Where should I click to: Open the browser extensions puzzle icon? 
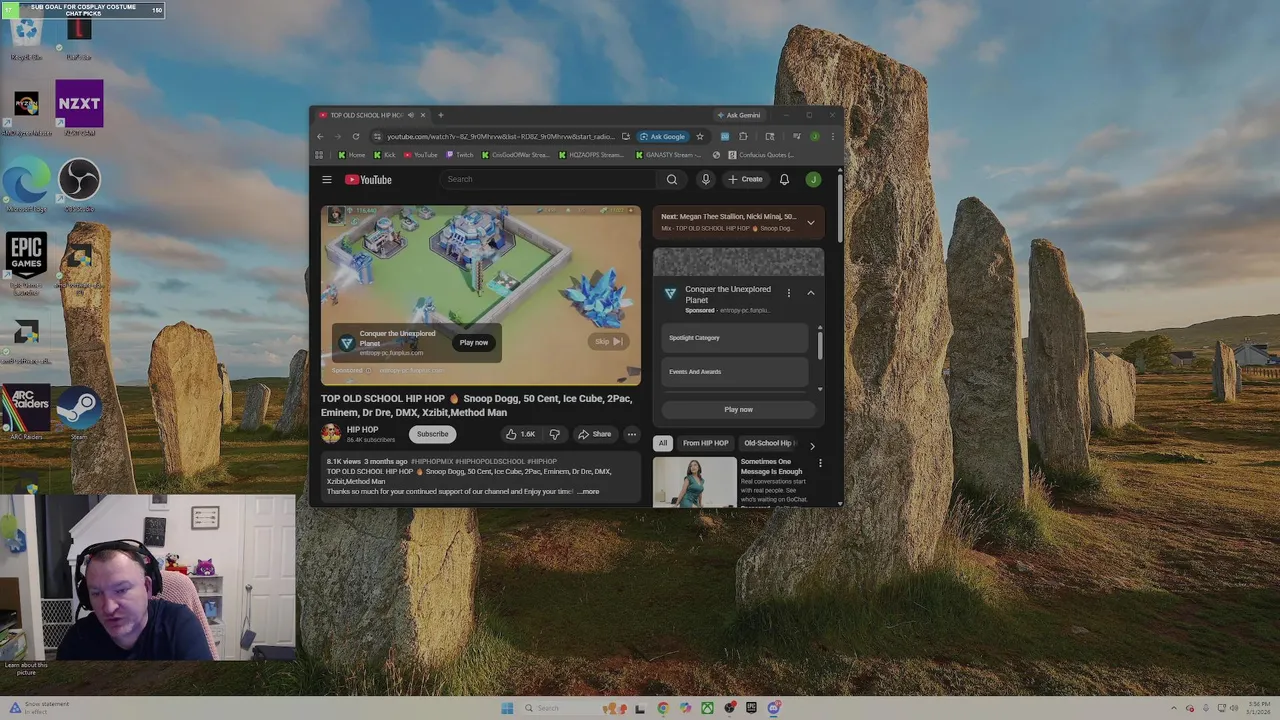pyautogui.click(x=743, y=137)
